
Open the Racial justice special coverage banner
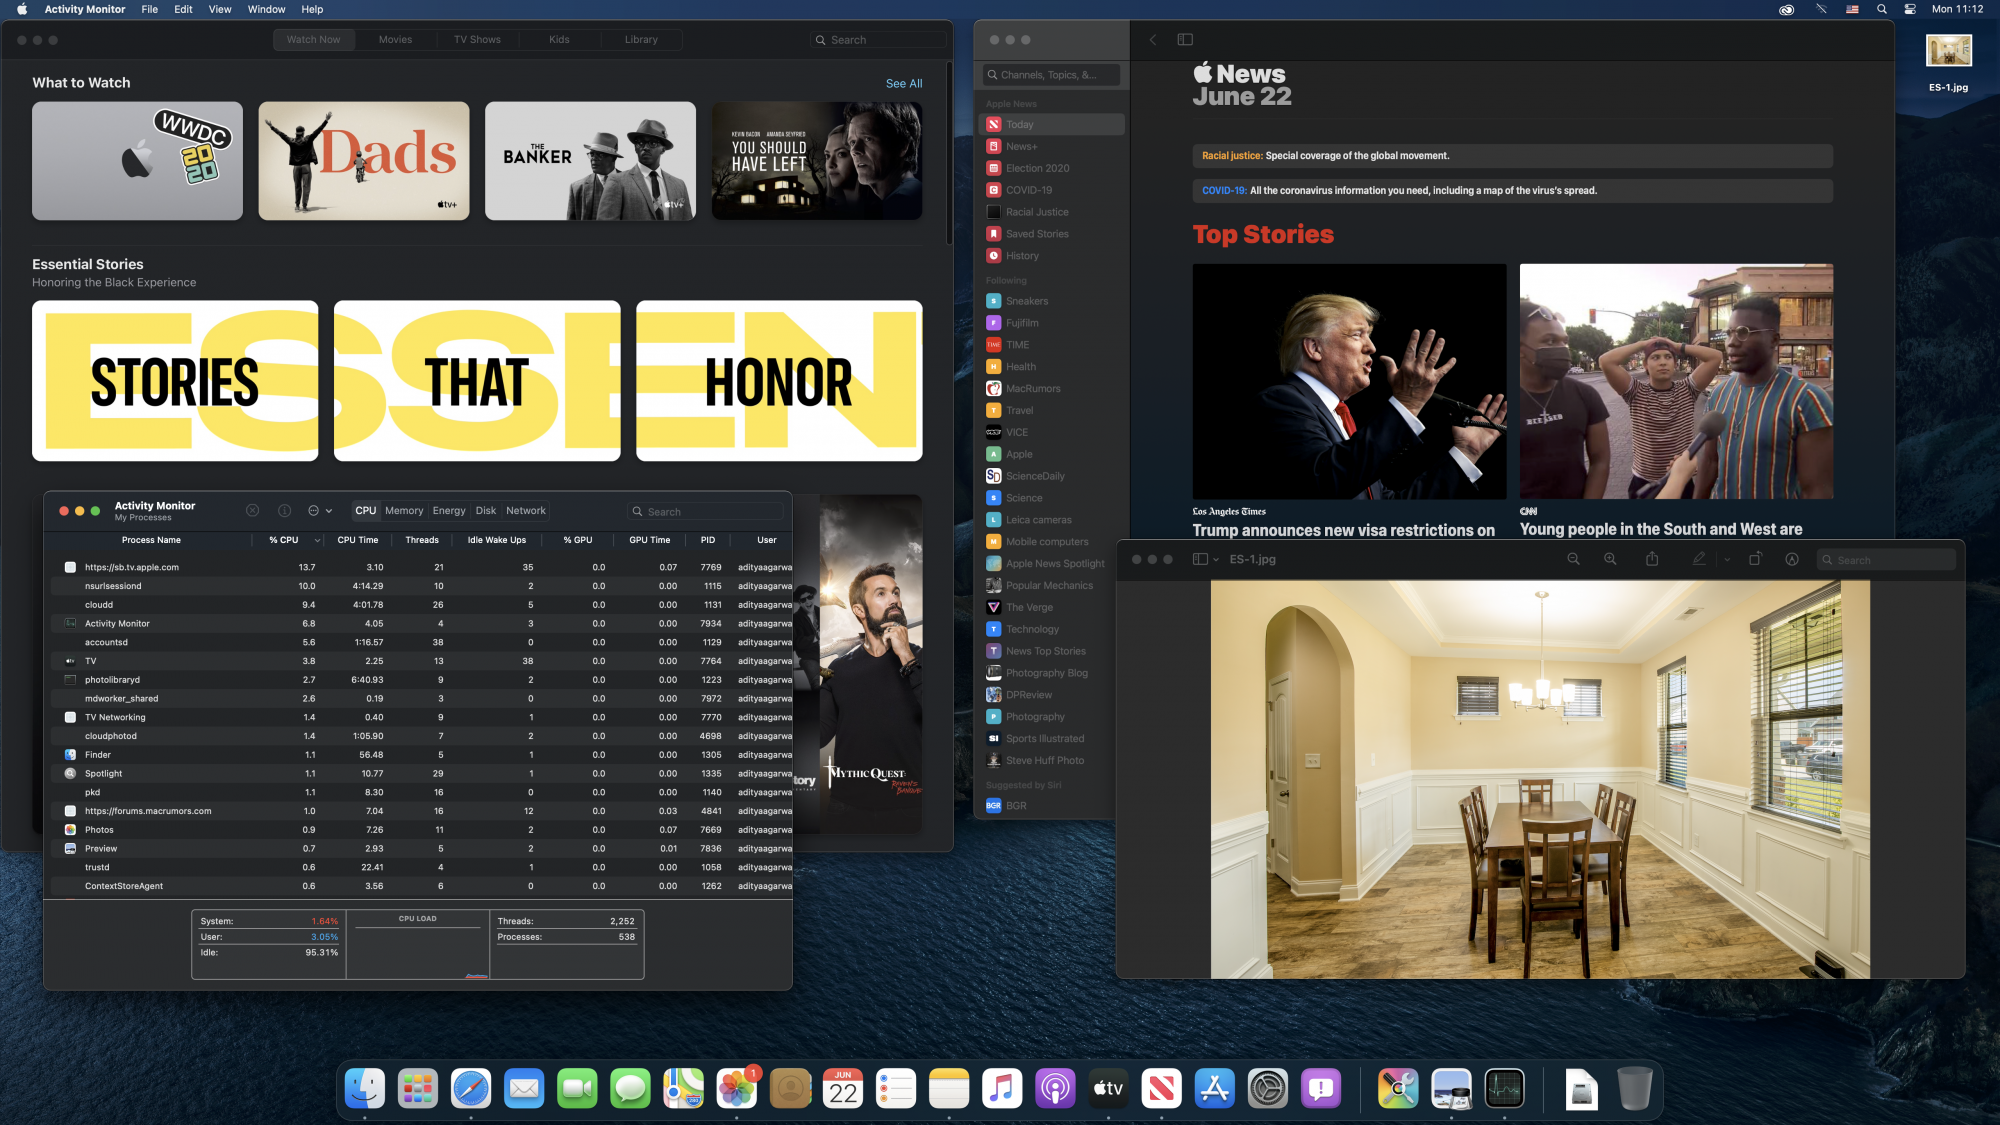click(1513, 156)
